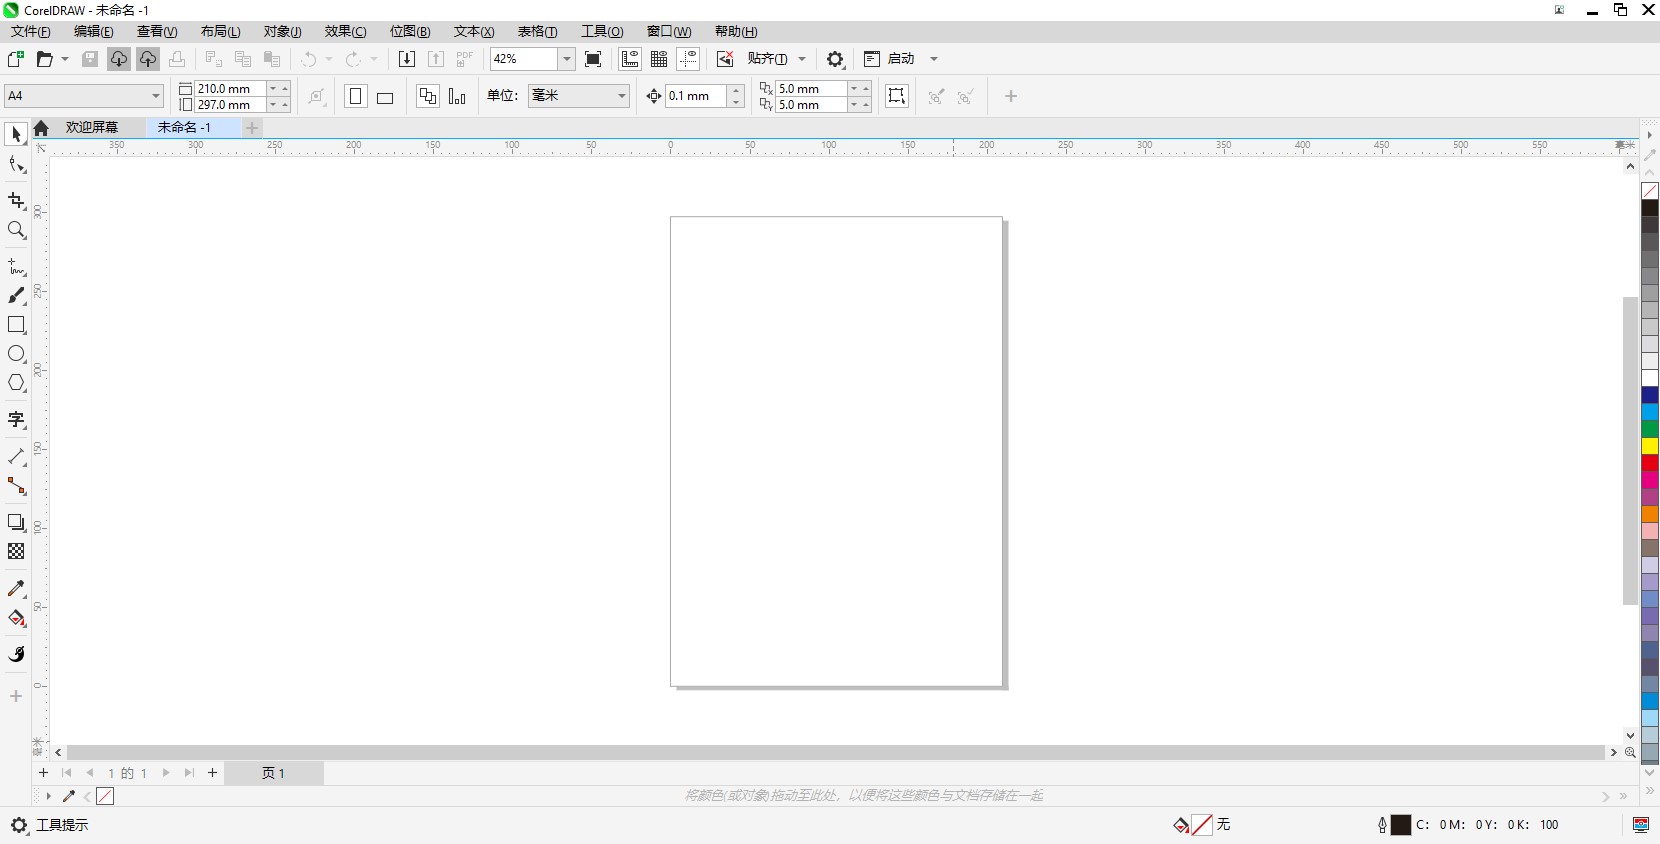Select the Polygon tool
The width and height of the screenshot is (1660, 844).
[16, 383]
